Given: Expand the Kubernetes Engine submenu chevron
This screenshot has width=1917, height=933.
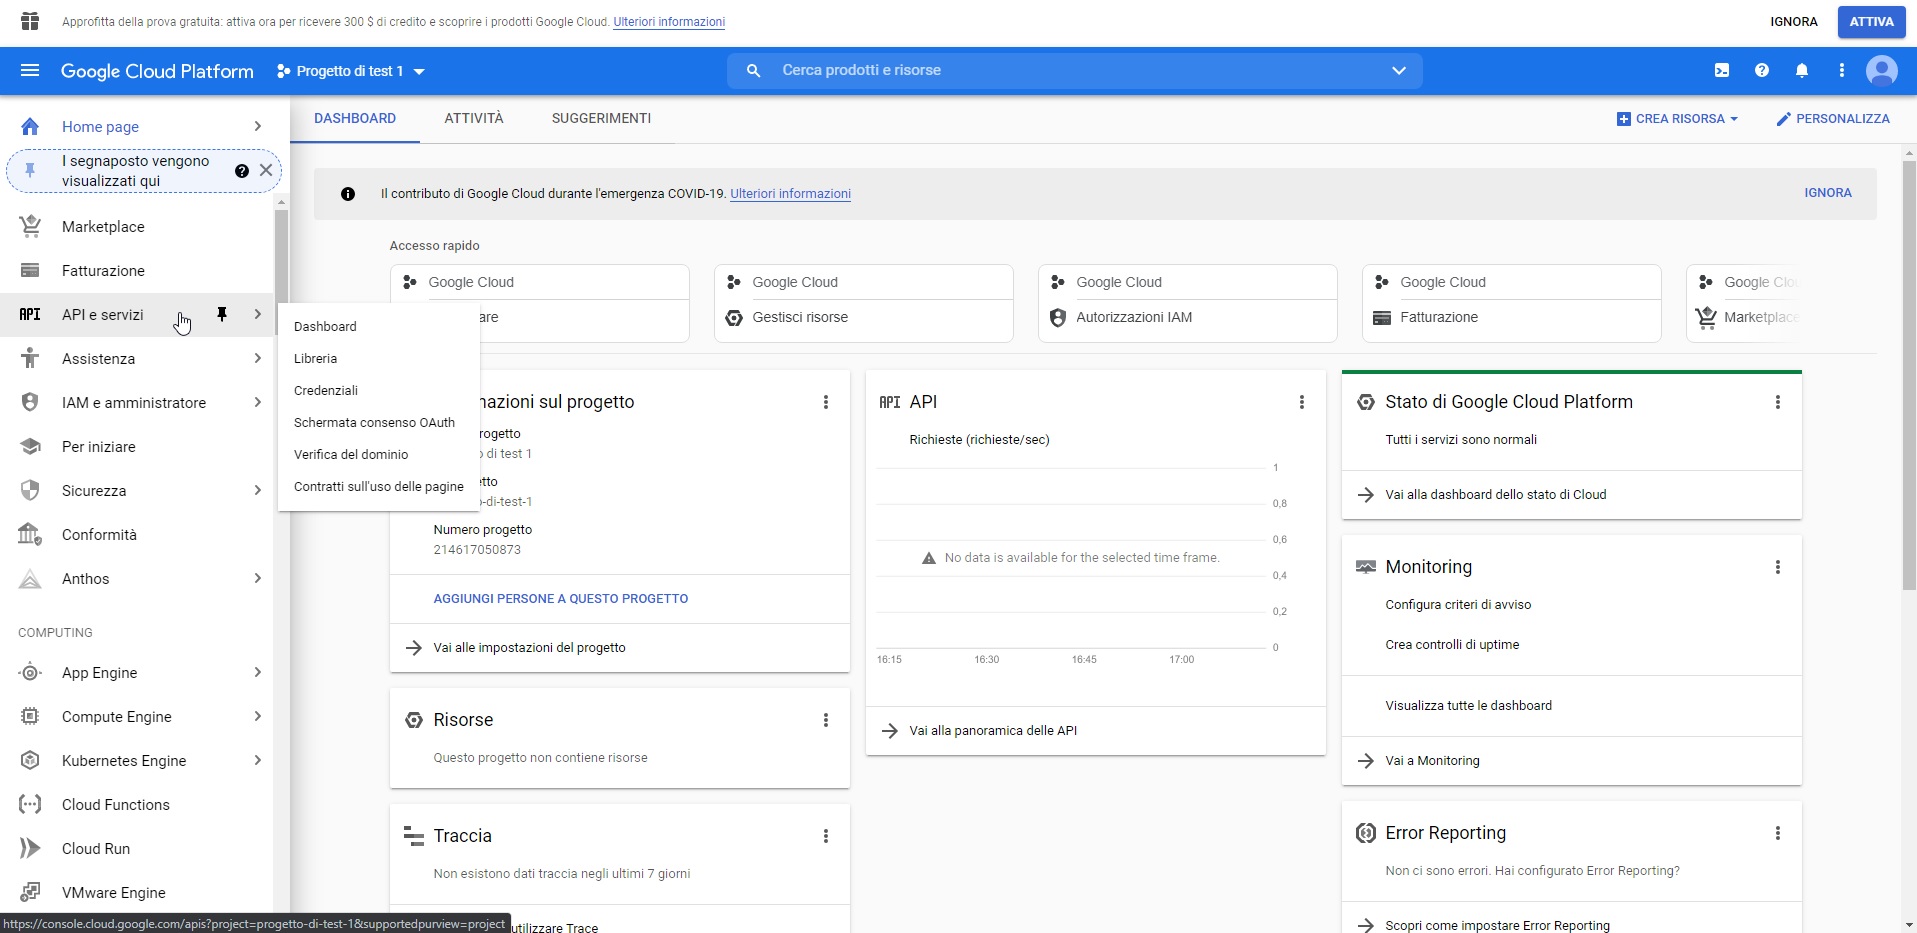Looking at the screenshot, I should (257, 760).
